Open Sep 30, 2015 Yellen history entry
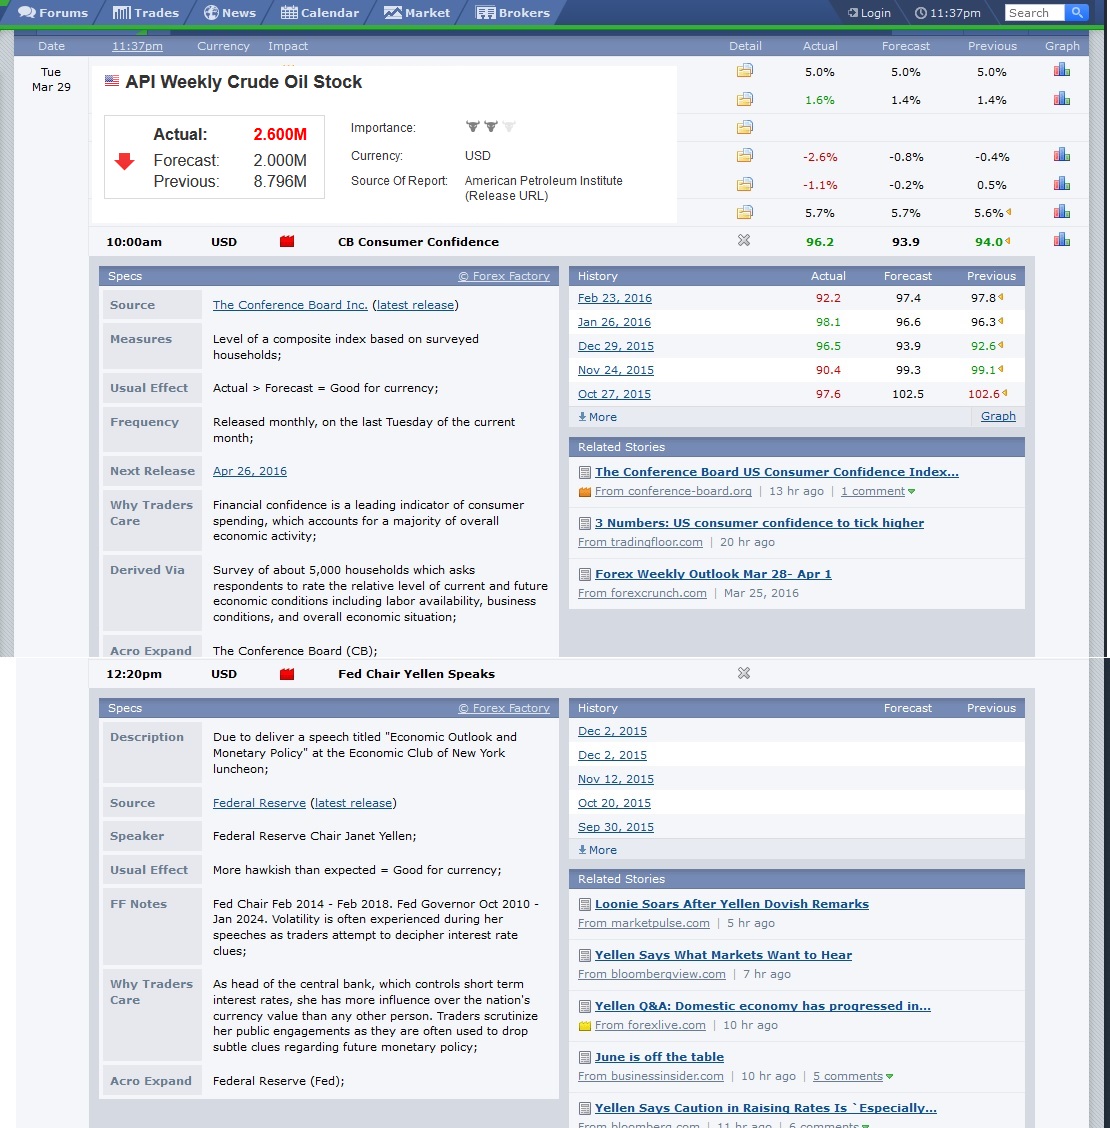This screenshot has height=1128, width=1110. pos(616,827)
